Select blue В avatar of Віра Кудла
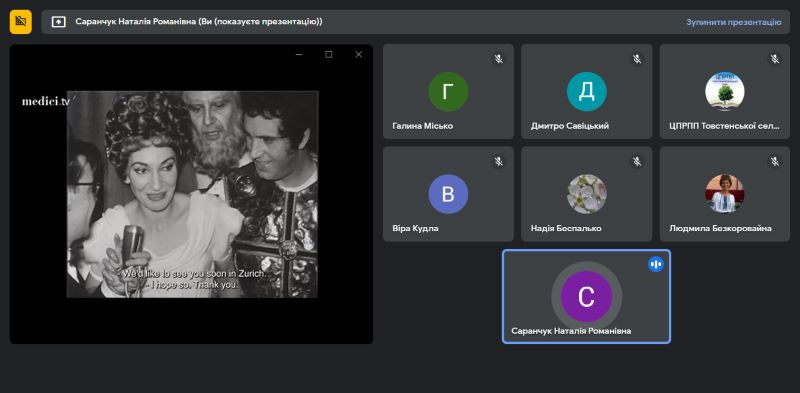Image resolution: width=800 pixels, height=393 pixels. pos(448,194)
